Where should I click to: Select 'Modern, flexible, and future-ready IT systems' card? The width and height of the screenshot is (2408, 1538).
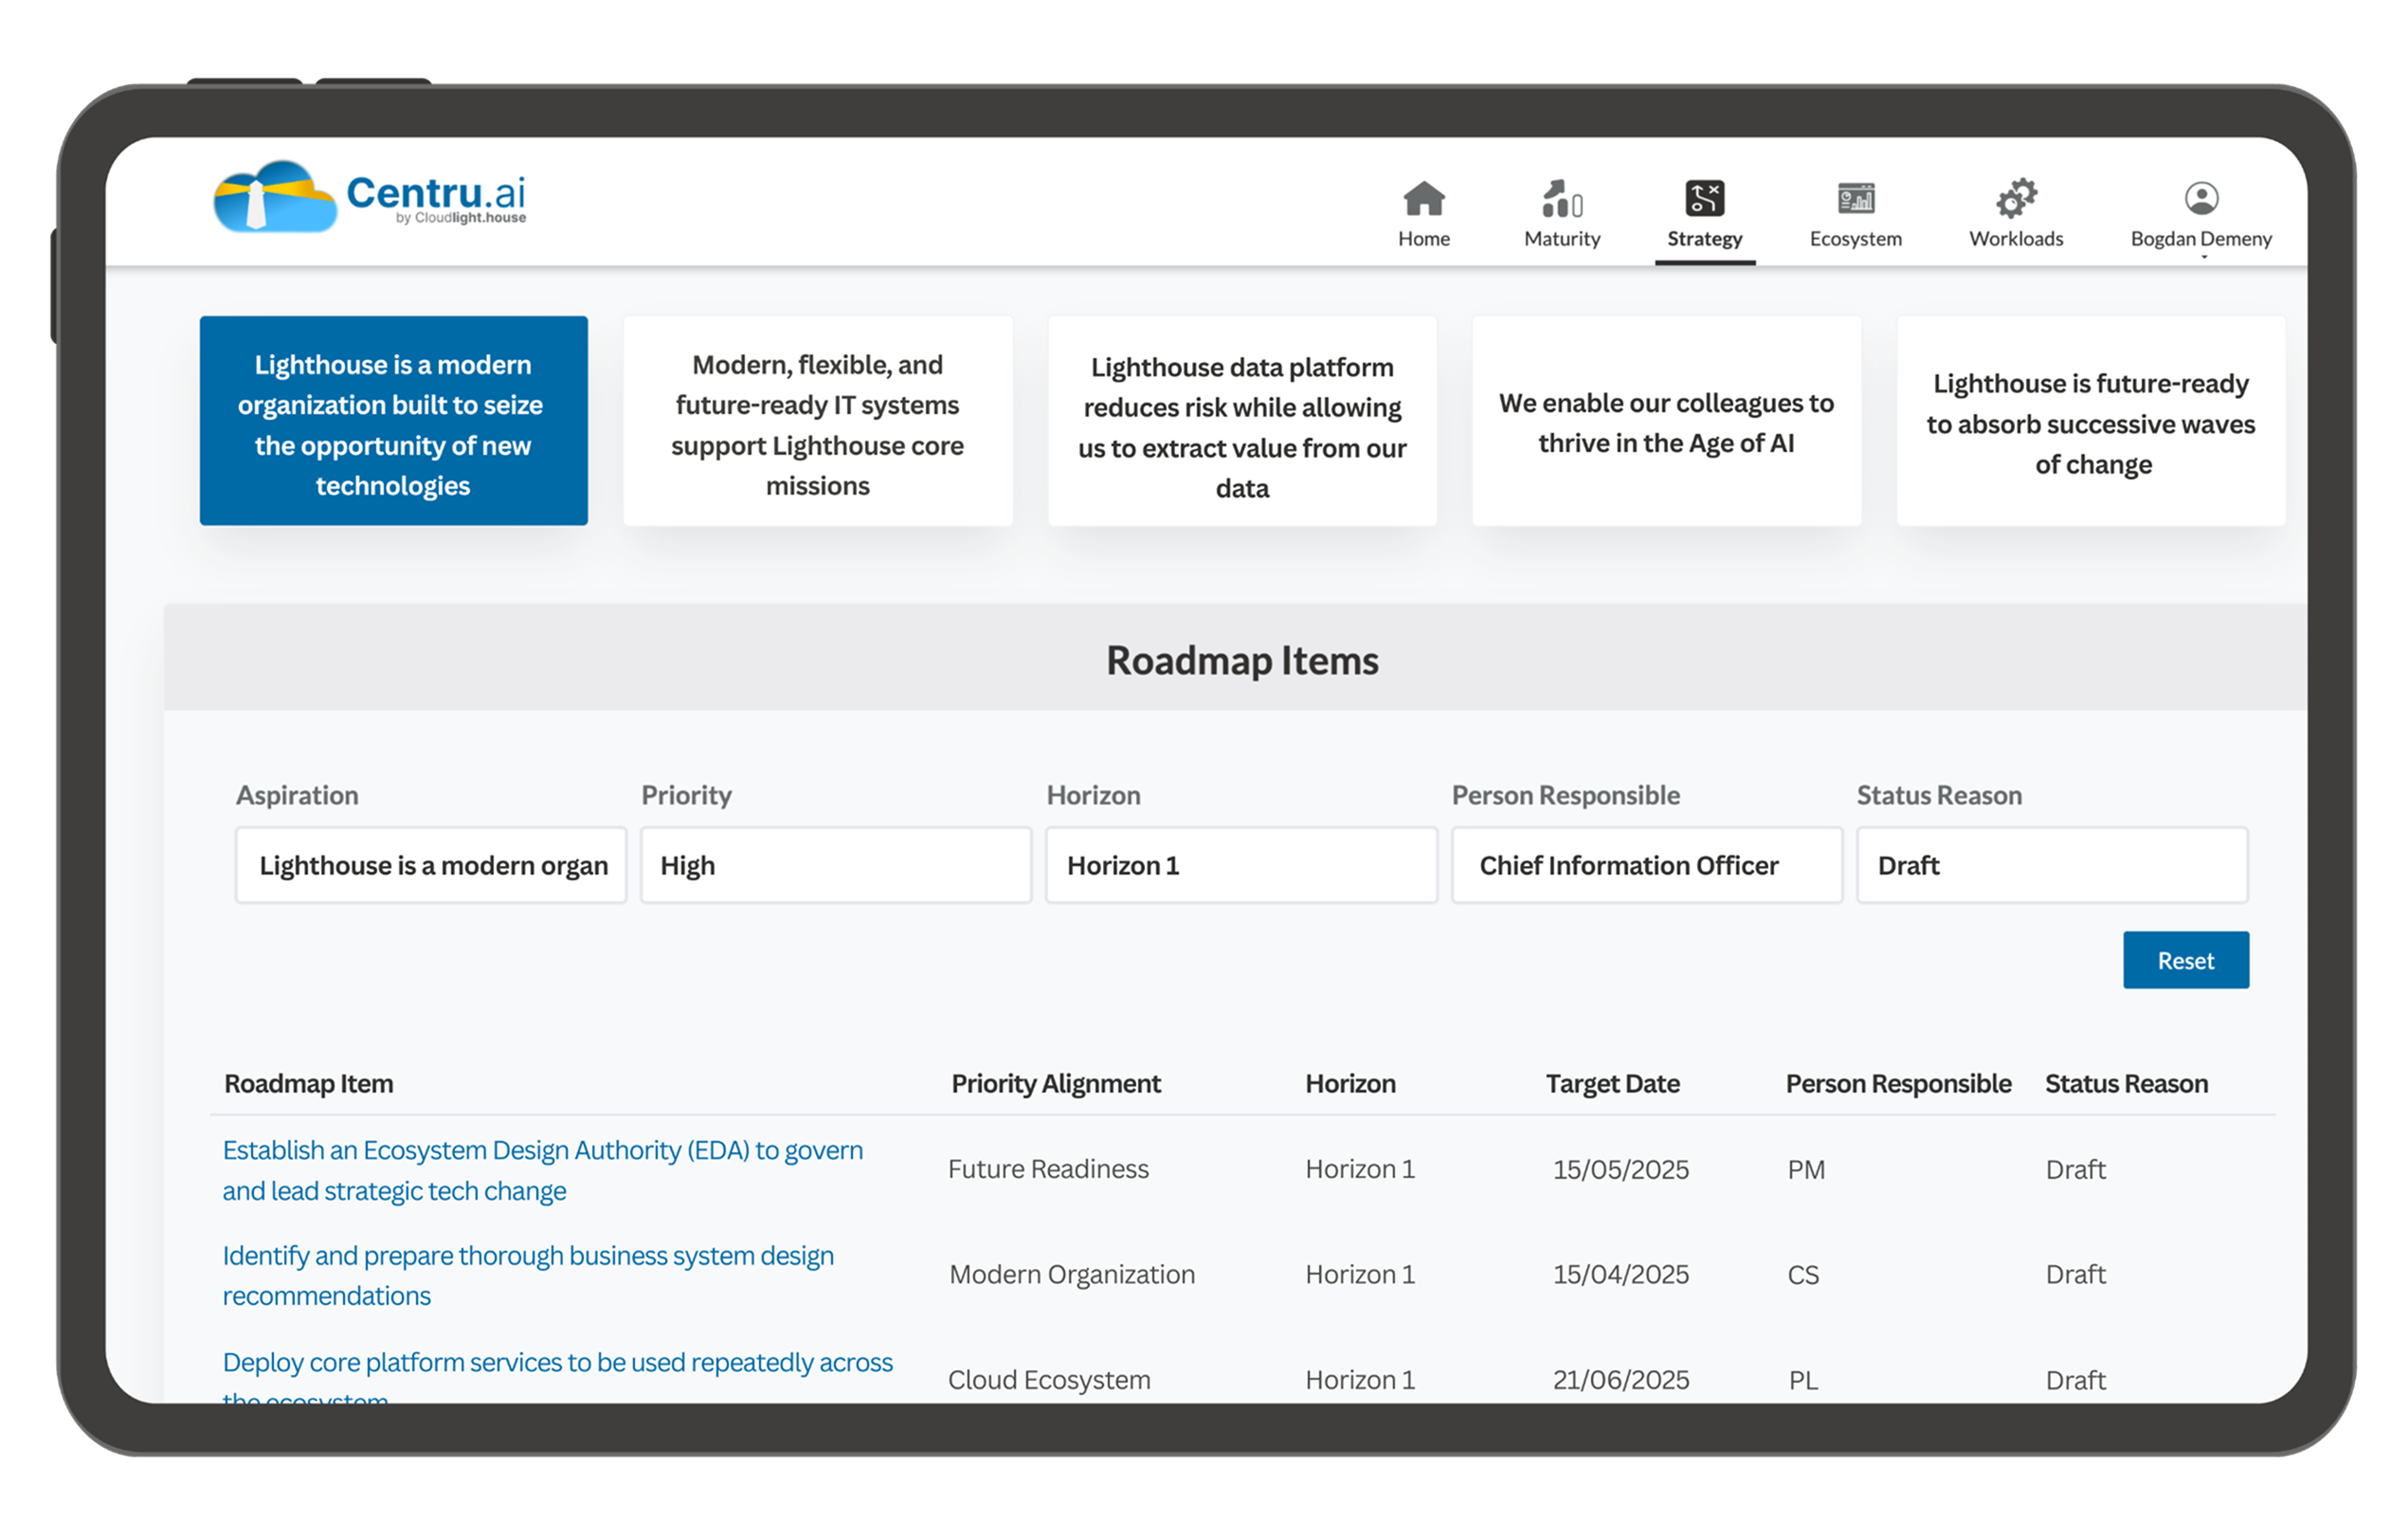coord(817,421)
